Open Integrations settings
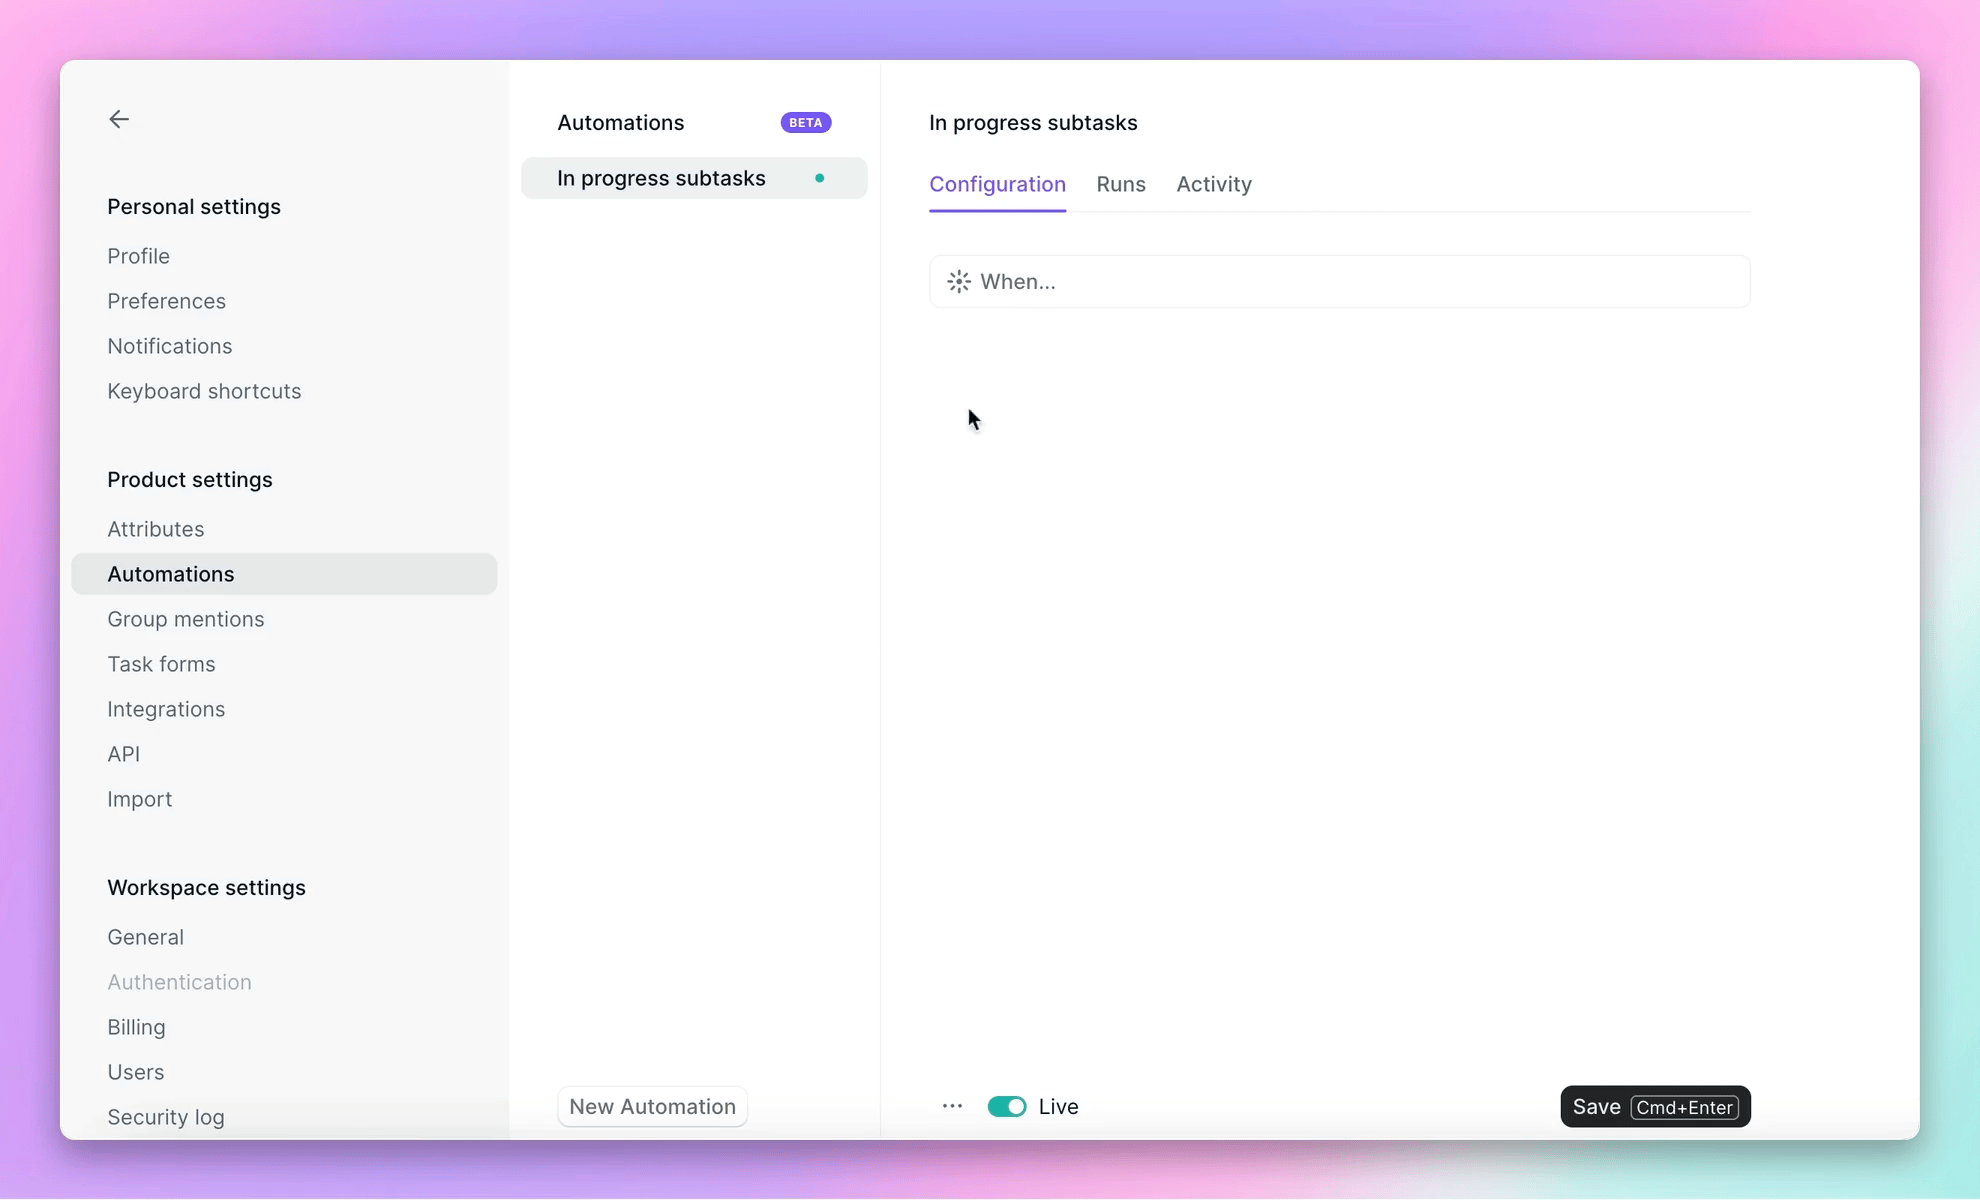The width and height of the screenshot is (1980, 1200). coord(166,709)
